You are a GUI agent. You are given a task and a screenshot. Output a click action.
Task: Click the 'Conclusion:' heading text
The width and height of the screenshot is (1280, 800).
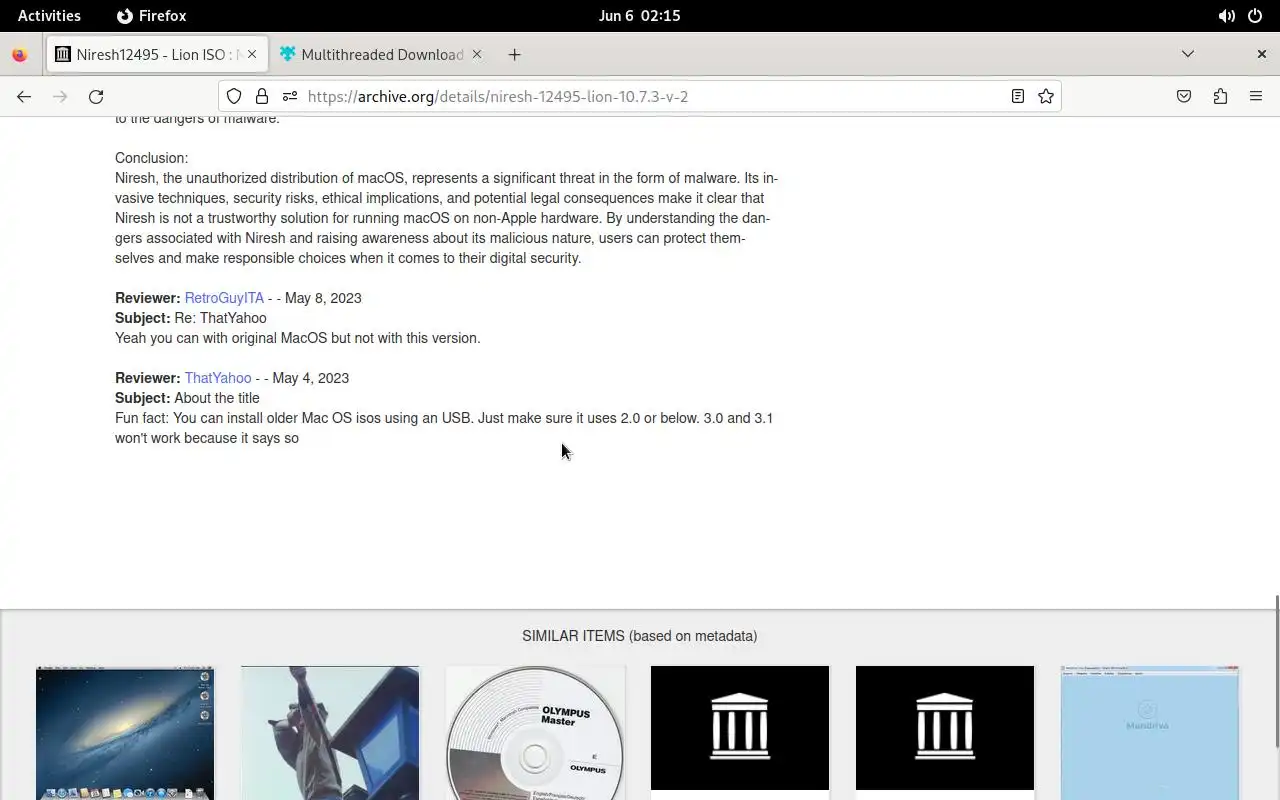click(x=151, y=158)
